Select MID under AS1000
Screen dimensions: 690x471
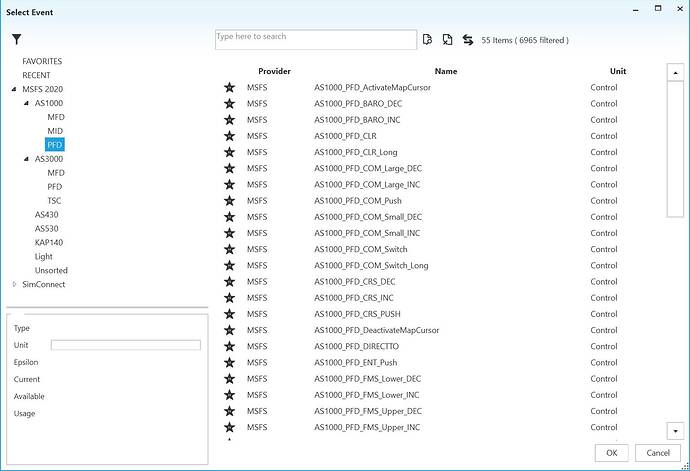point(55,131)
